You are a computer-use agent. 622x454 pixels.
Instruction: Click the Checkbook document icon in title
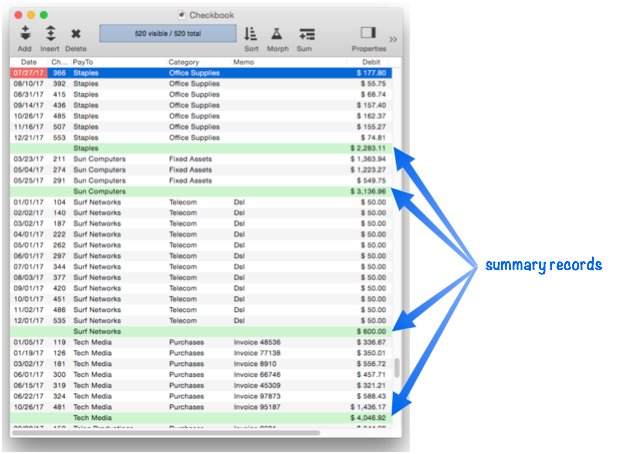pyautogui.click(x=182, y=15)
